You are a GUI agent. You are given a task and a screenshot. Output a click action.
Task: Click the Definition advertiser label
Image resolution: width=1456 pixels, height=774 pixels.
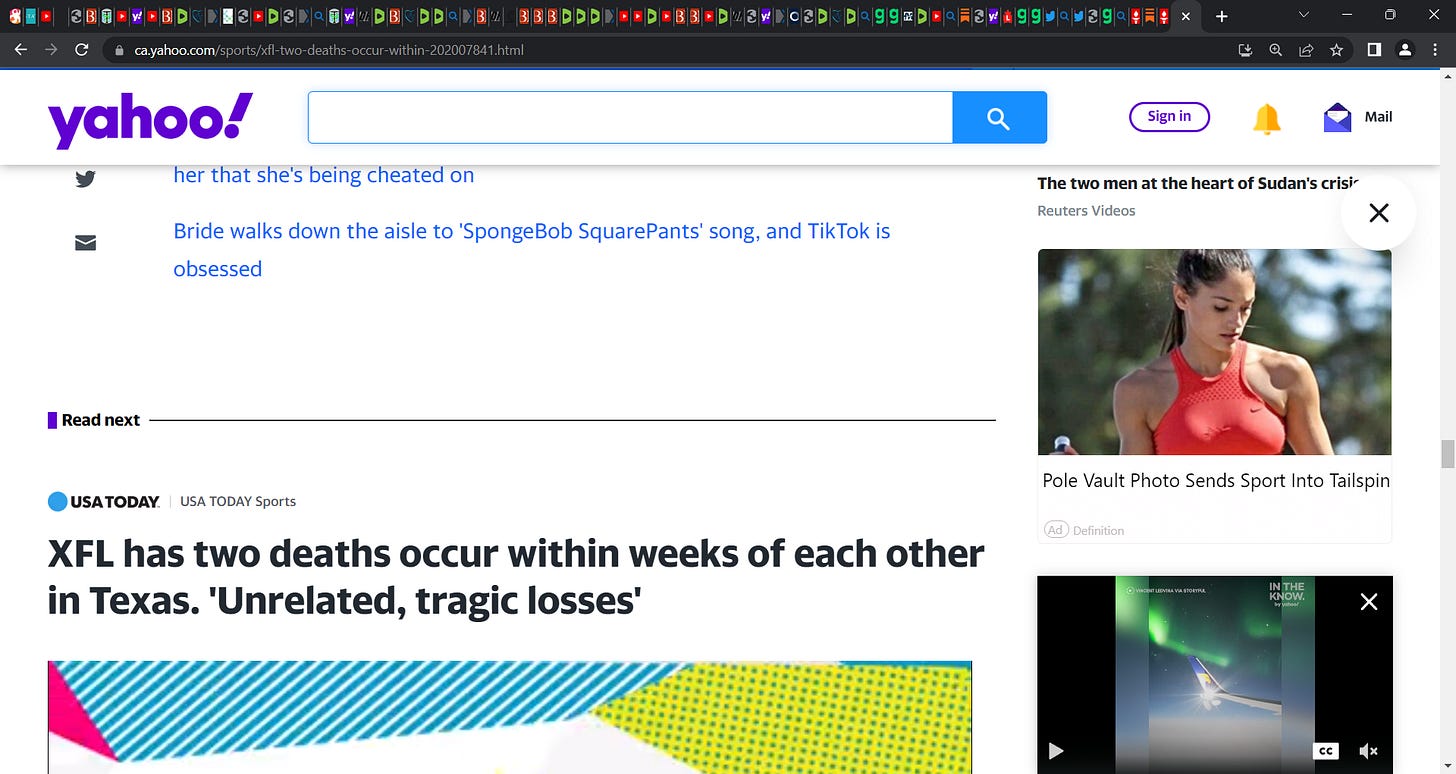point(1098,531)
